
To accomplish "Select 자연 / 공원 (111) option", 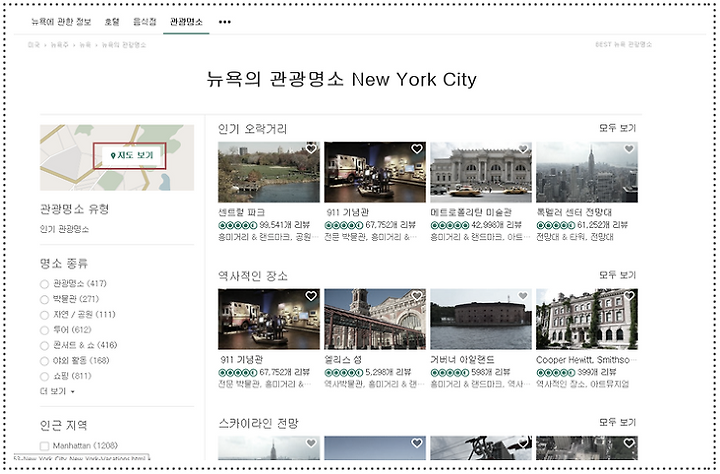I will pos(44,315).
